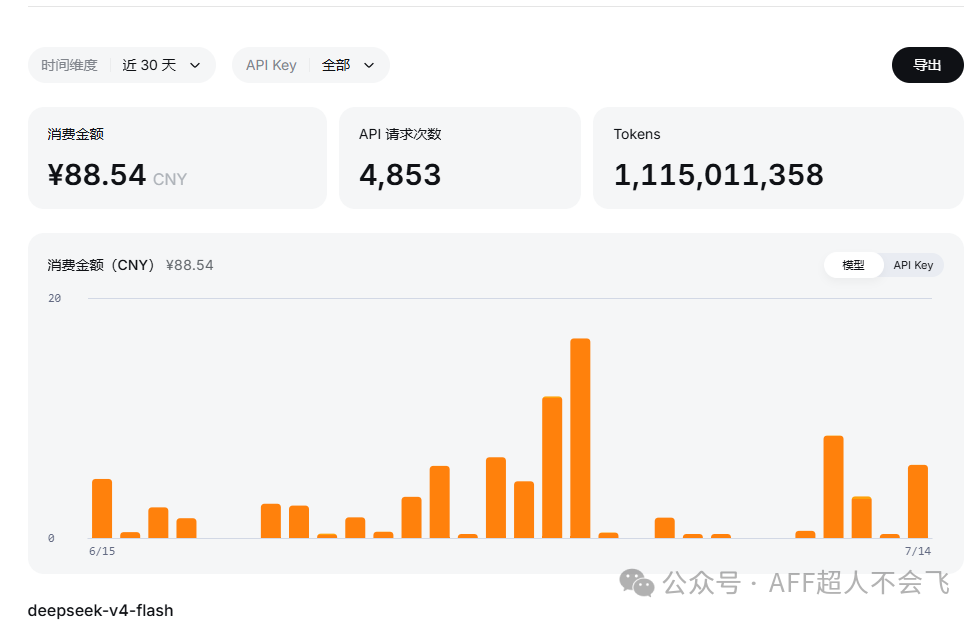Click the 7/14 axis label

click(x=918, y=551)
